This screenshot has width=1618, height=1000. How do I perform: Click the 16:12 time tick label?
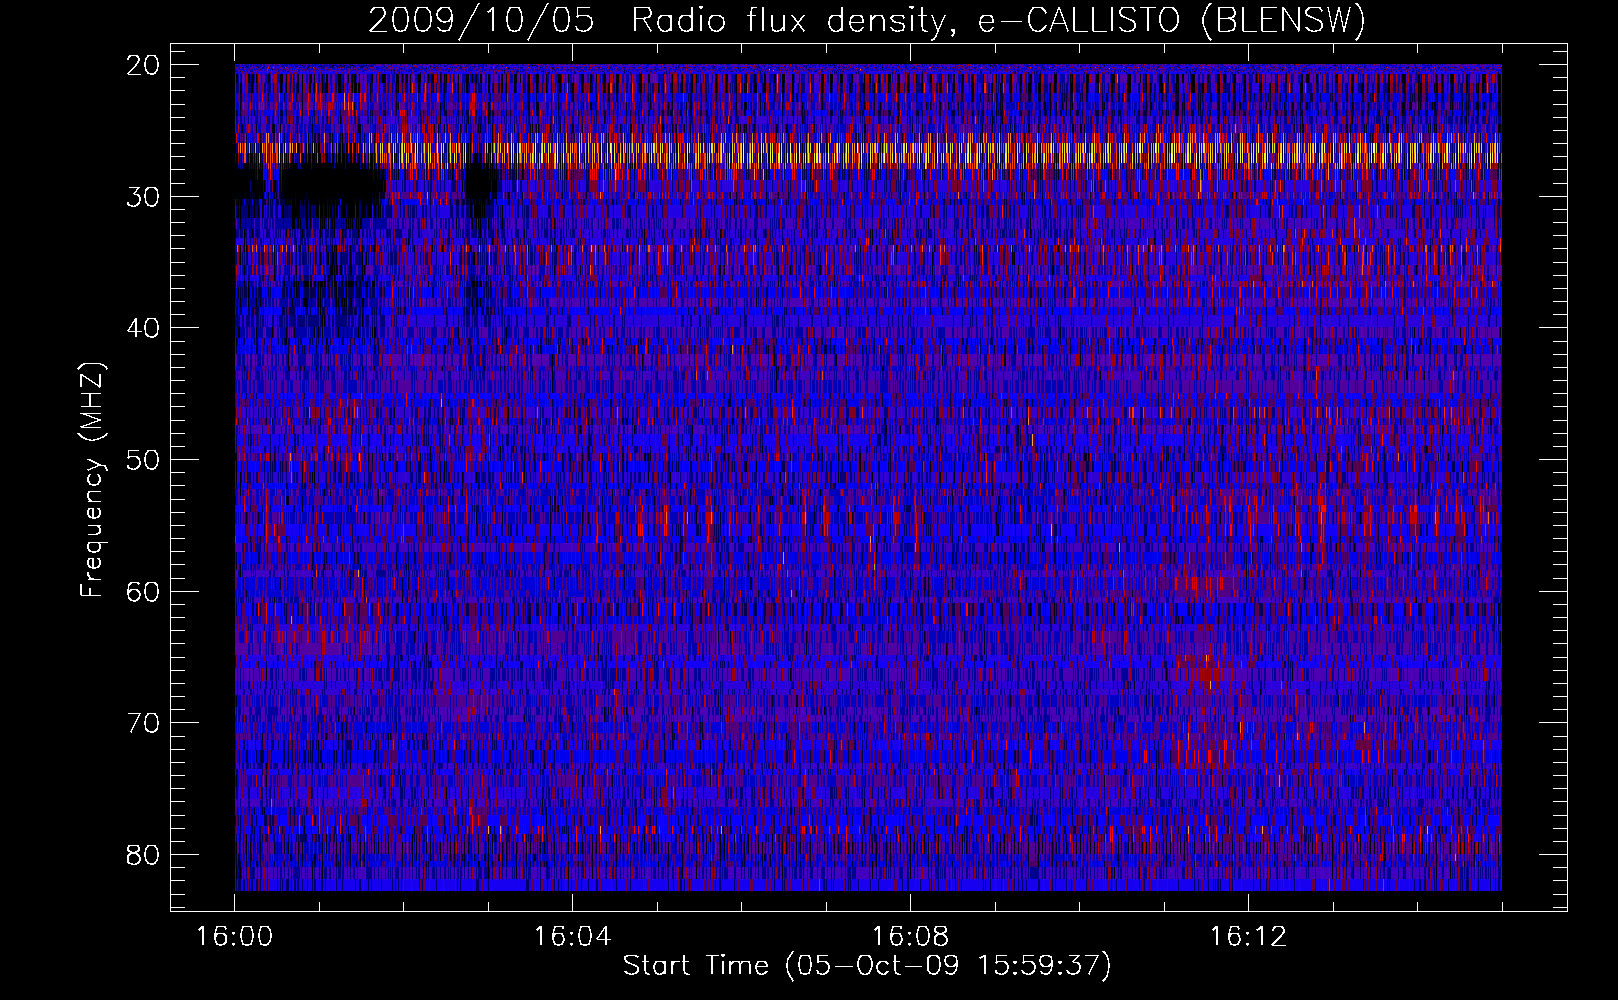click(1248, 937)
